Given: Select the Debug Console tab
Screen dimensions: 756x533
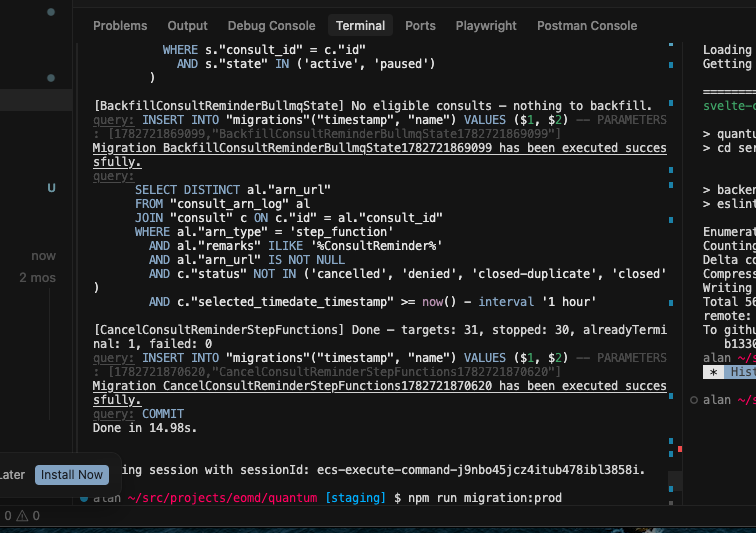Looking at the screenshot, I should [x=271, y=26].
